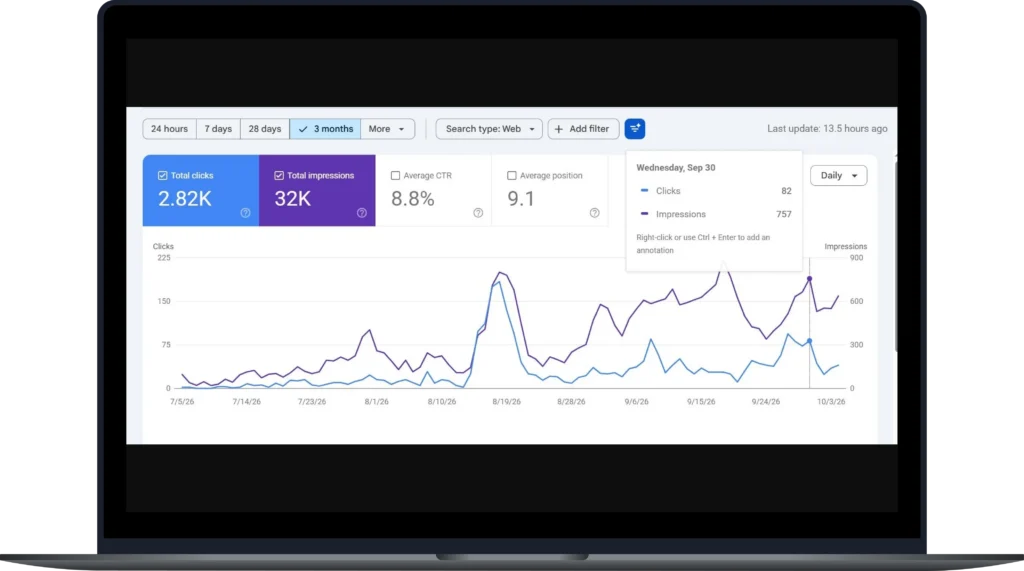
Task: Open the Search type: Web dropdown
Action: (x=489, y=129)
